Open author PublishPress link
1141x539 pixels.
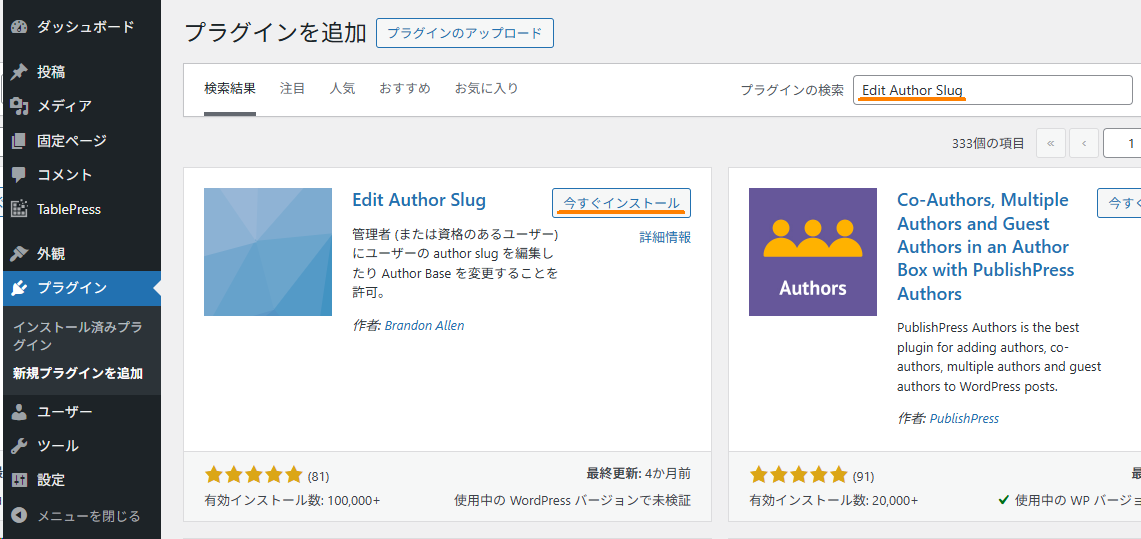[x=964, y=418]
